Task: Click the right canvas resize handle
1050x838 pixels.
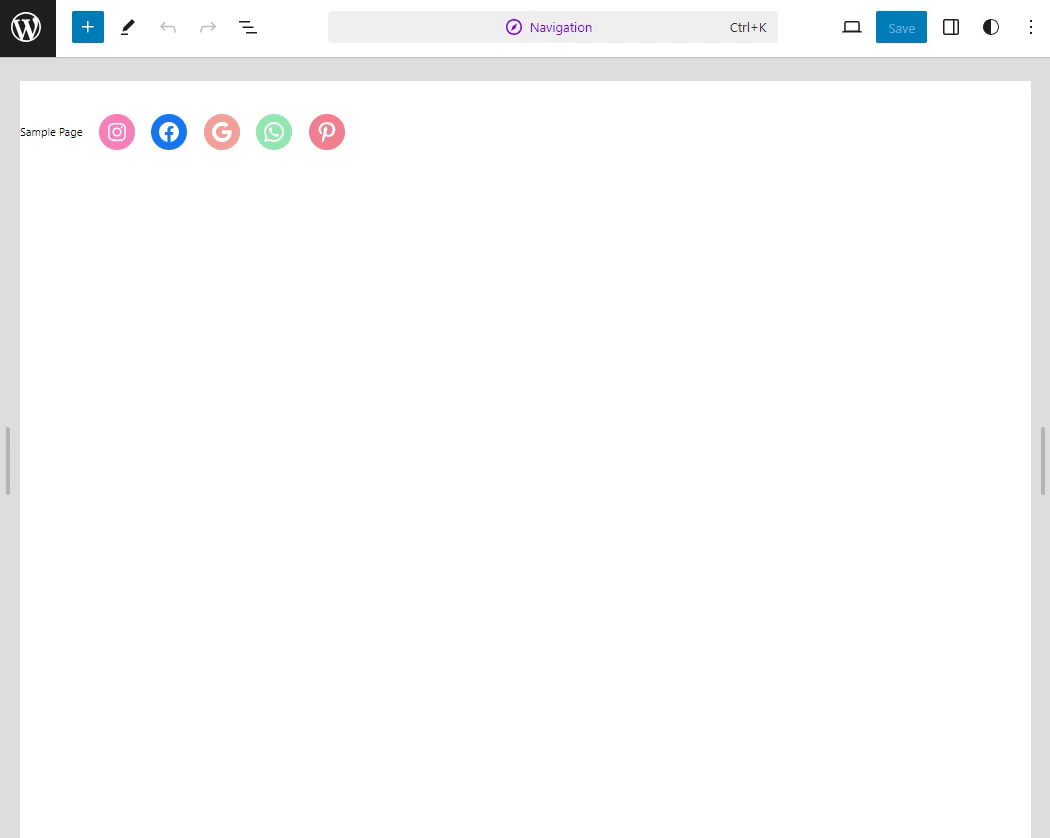Action: point(1043,461)
